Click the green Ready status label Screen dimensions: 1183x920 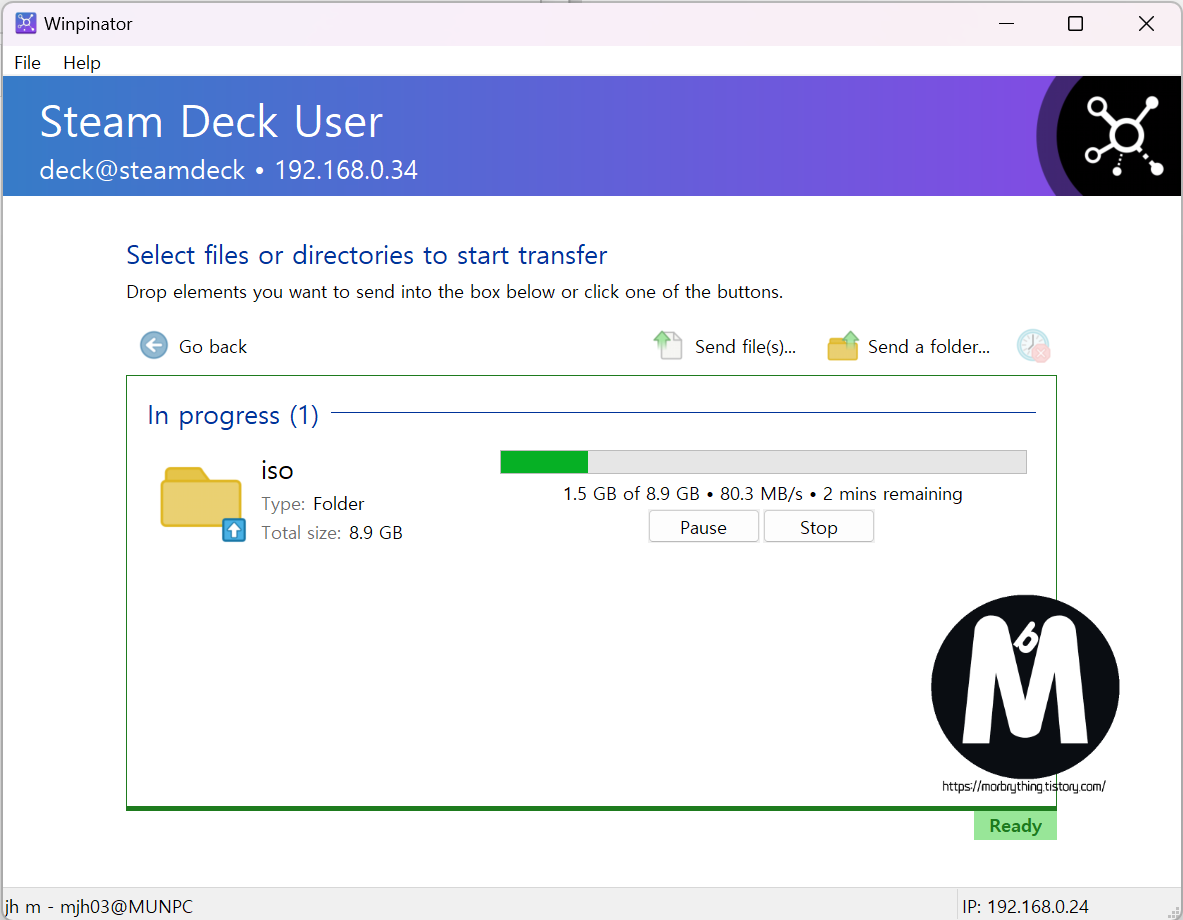[x=1015, y=826]
